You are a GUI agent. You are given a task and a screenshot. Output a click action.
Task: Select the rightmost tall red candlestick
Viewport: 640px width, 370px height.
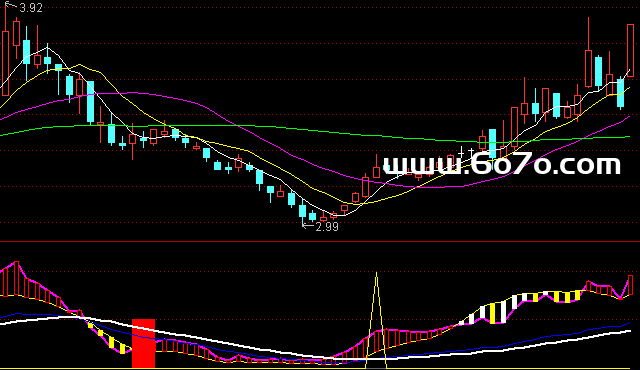tap(631, 50)
